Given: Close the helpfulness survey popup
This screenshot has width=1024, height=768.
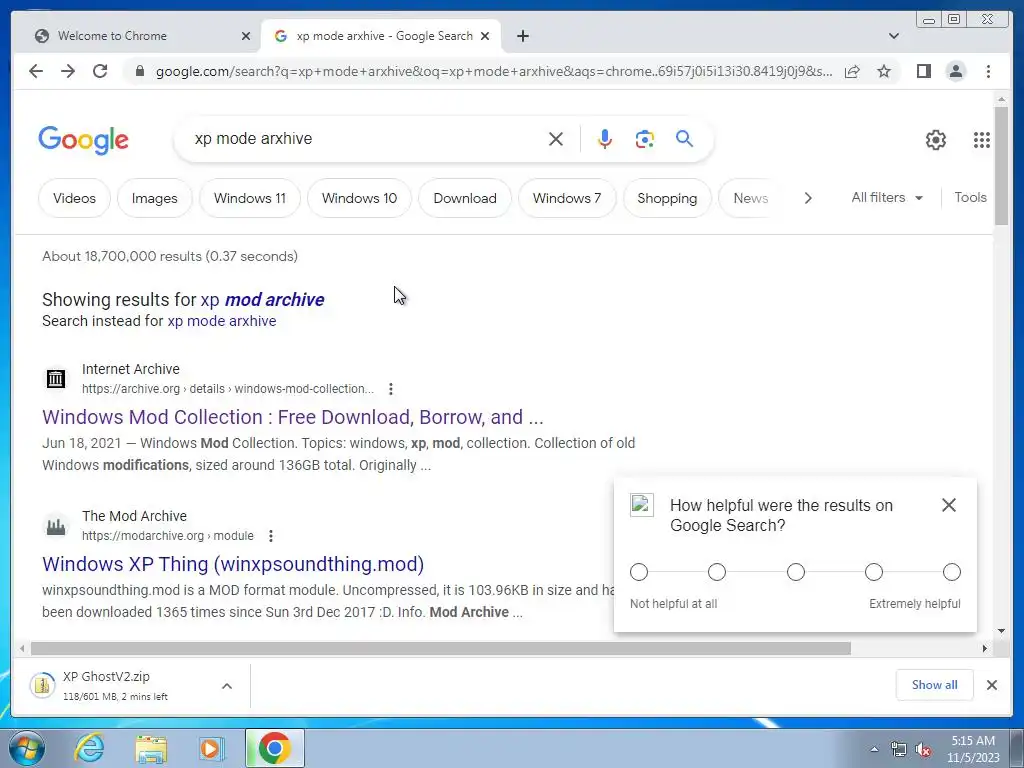Looking at the screenshot, I should tap(949, 505).
